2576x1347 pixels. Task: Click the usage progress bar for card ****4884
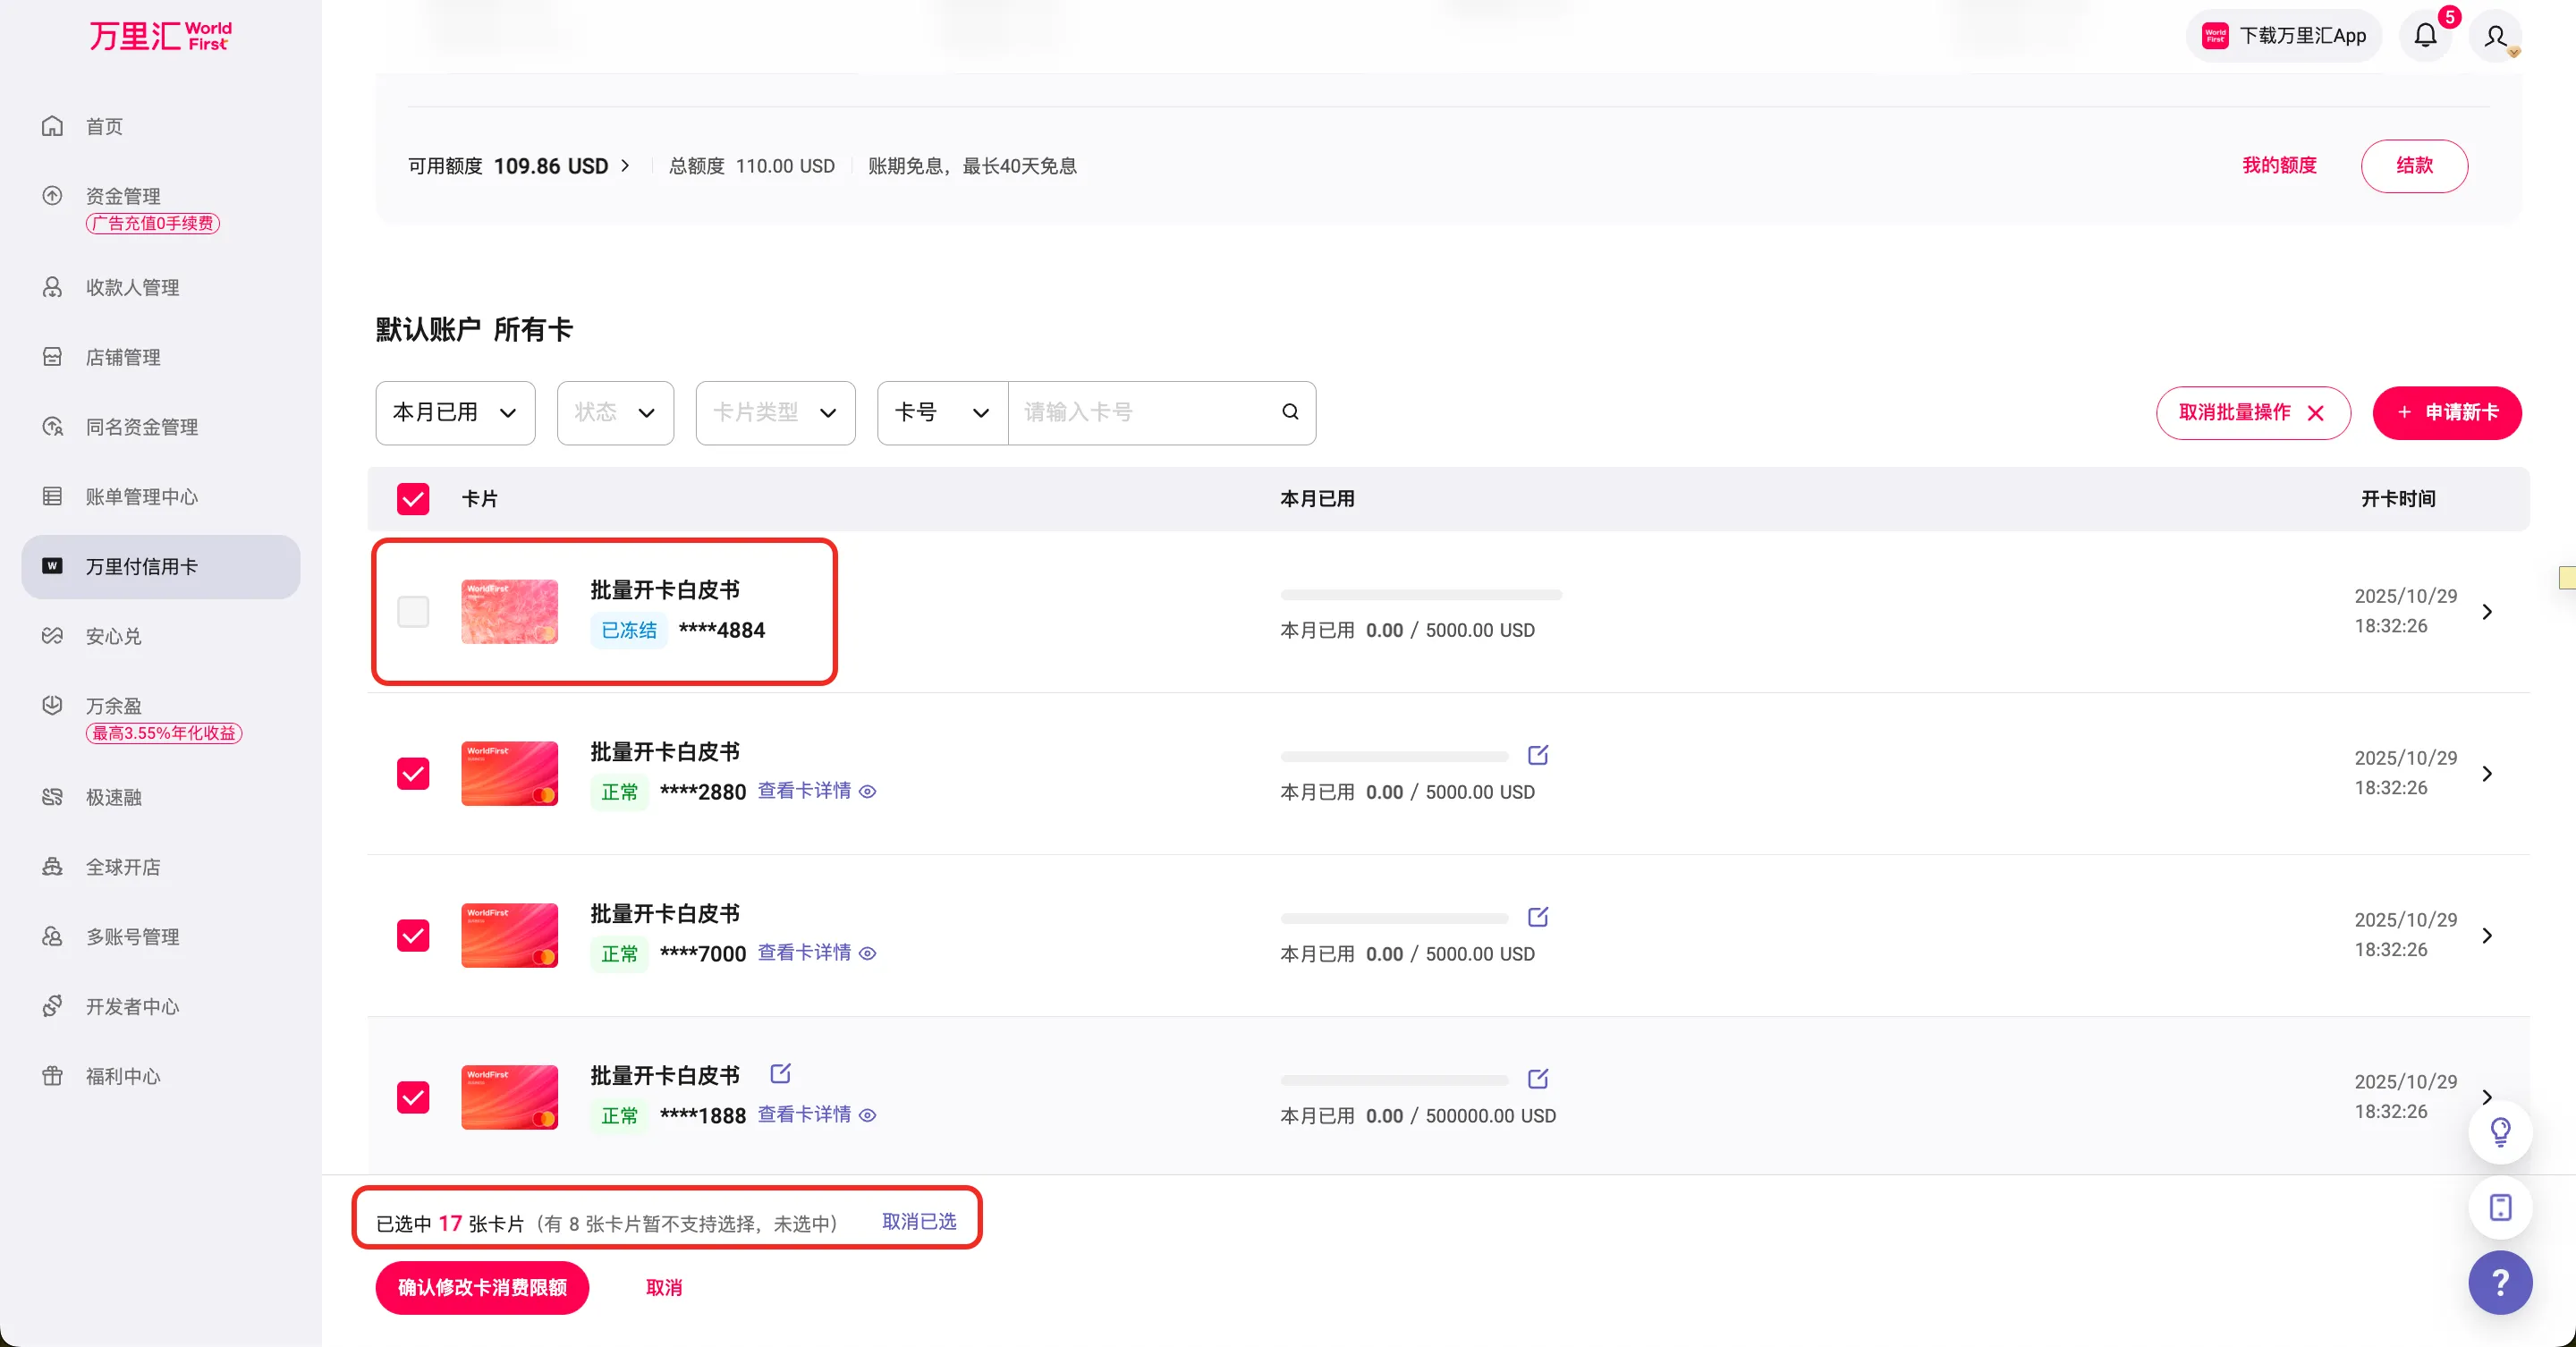point(1420,595)
